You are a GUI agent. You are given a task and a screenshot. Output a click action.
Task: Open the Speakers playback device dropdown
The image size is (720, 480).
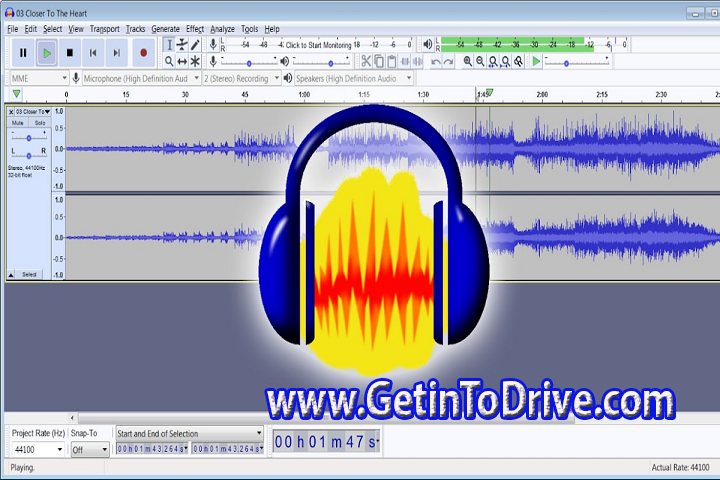pyautogui.click(x=354, y=79)
